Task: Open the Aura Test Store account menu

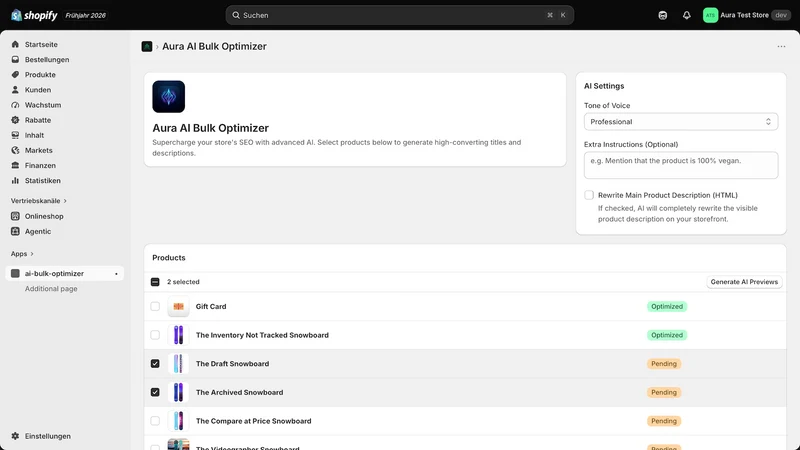Action: click(746, 15)
